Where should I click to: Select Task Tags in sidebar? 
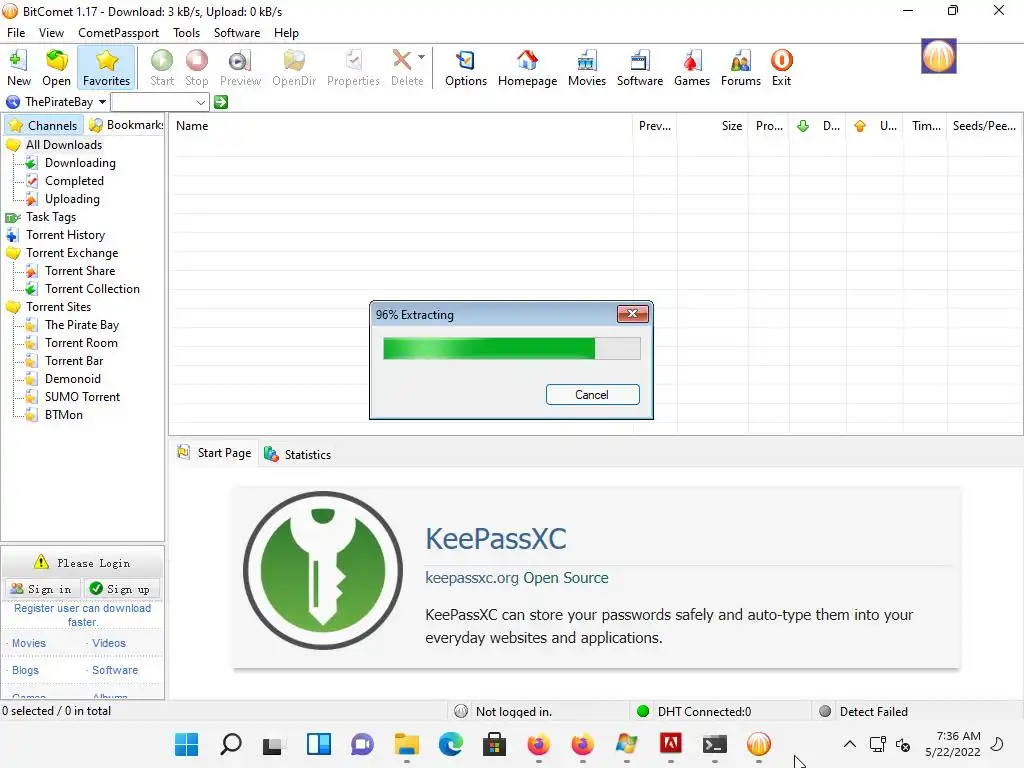(50, 217)
